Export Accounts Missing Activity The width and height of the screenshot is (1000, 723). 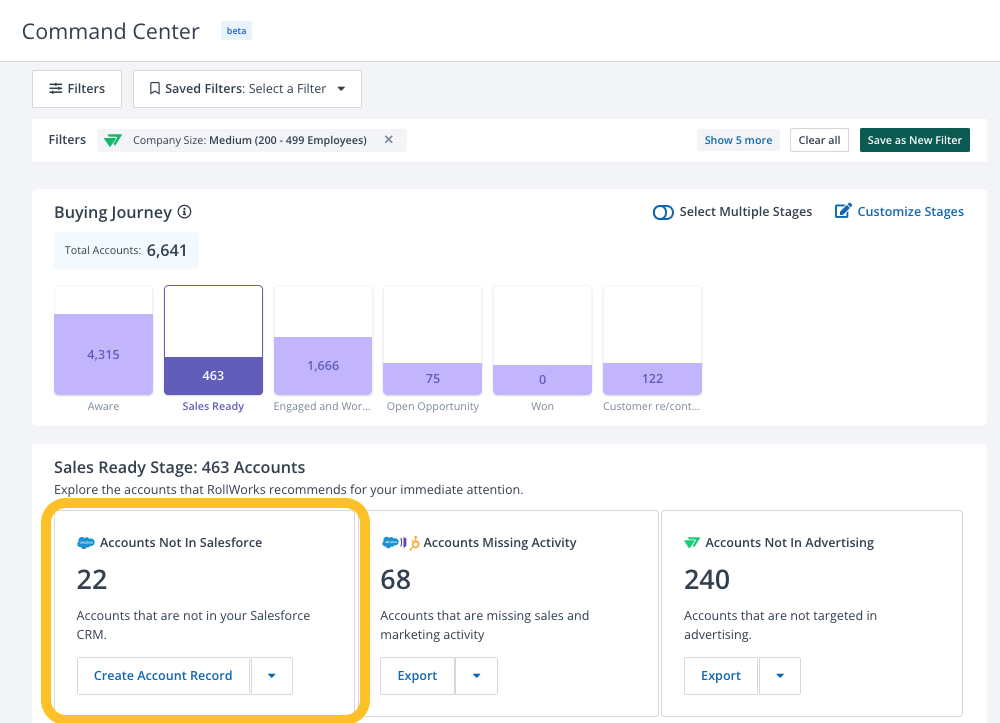pyautogui.click(x=417, y=676)
